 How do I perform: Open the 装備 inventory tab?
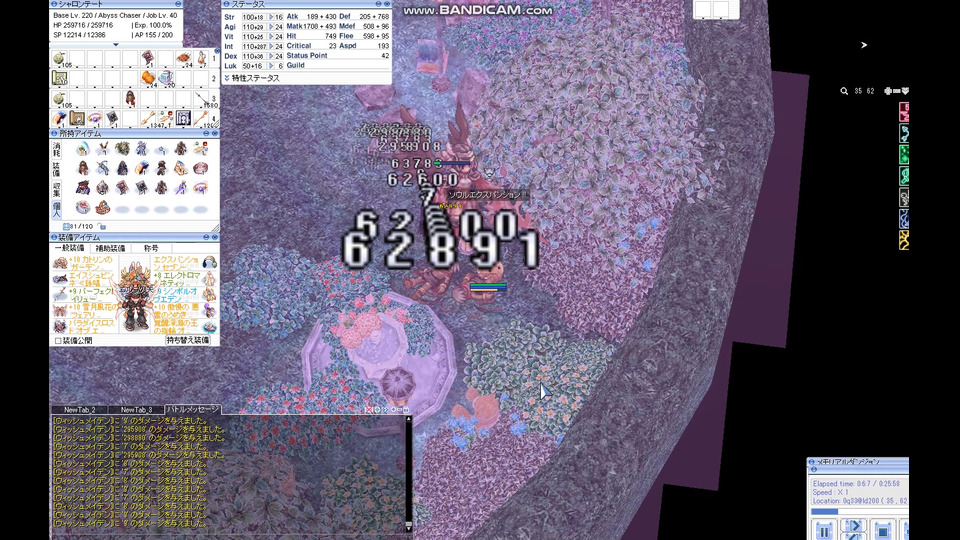click(x=57, y=169)
